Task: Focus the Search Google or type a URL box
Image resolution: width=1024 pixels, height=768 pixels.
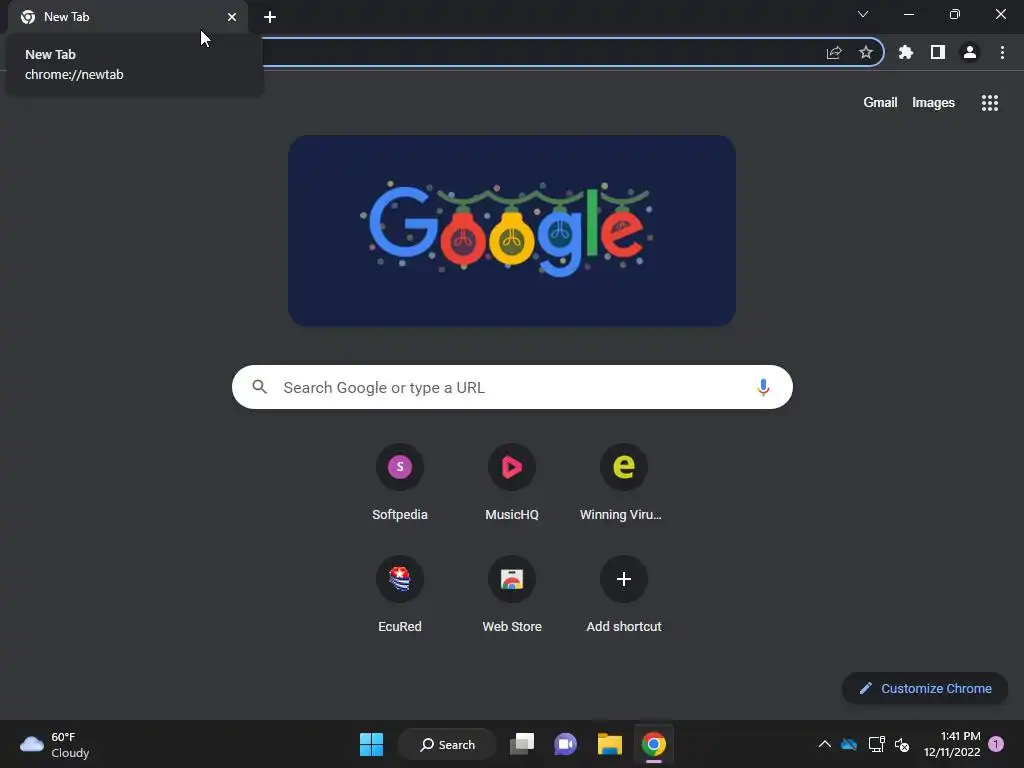Action: (x=512, y=387)
